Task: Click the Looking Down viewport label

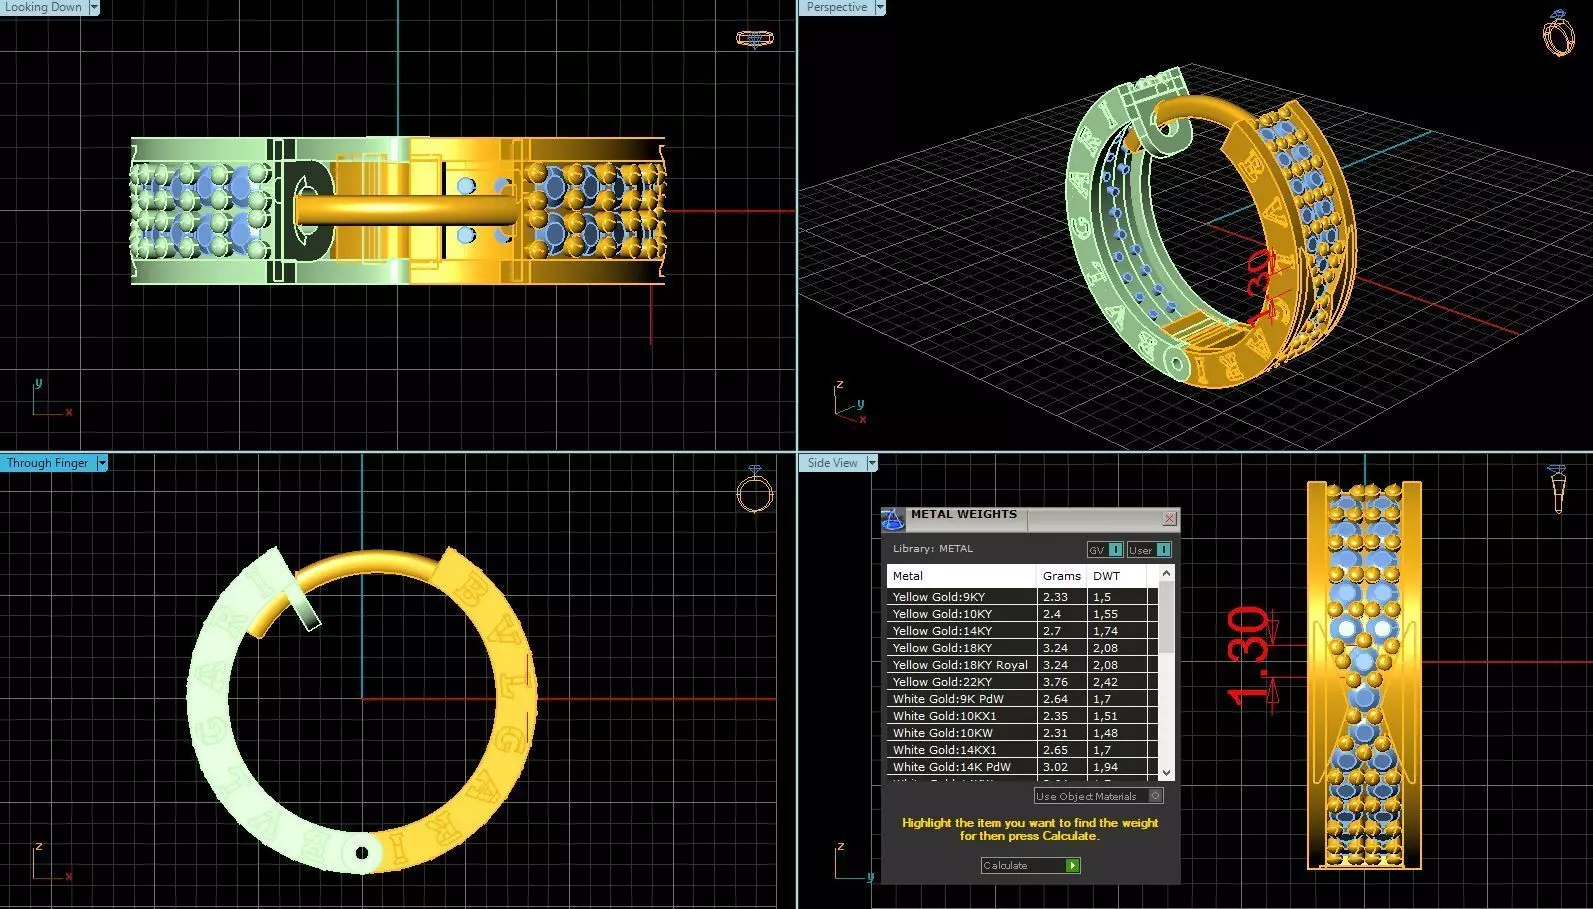Action: pos(44,7)
